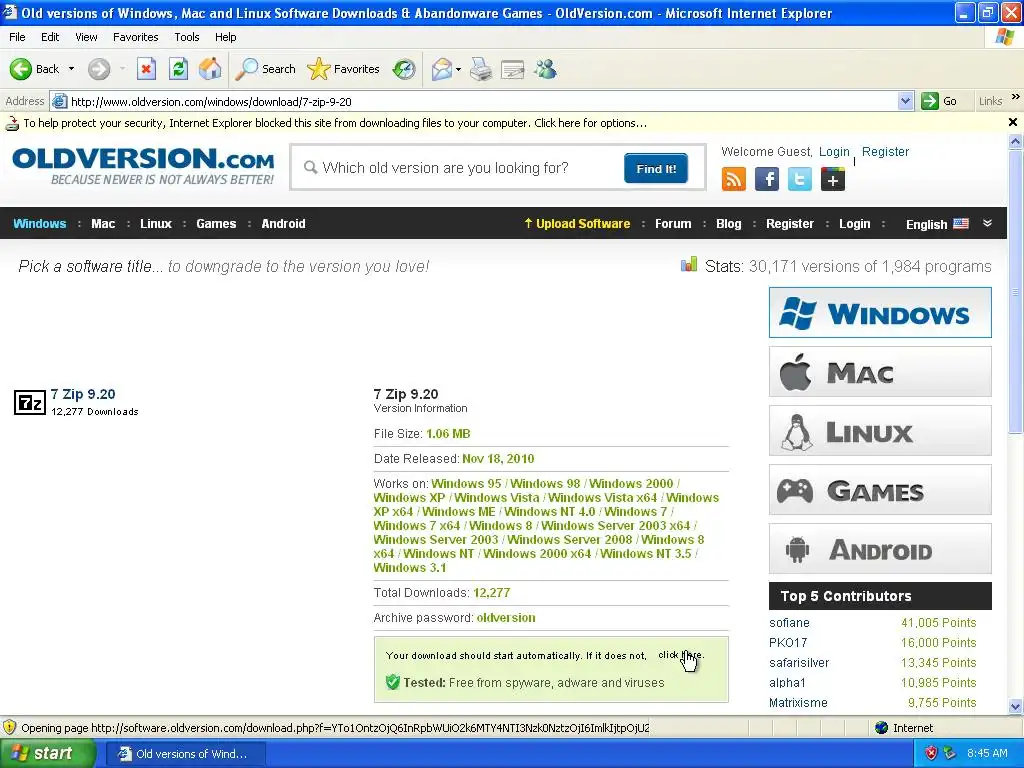Open the Mail button dropdown arrow
Image resolution: width=1024 pixels, height=768 pixels.
pyautogui.click(x=458, y=69)
